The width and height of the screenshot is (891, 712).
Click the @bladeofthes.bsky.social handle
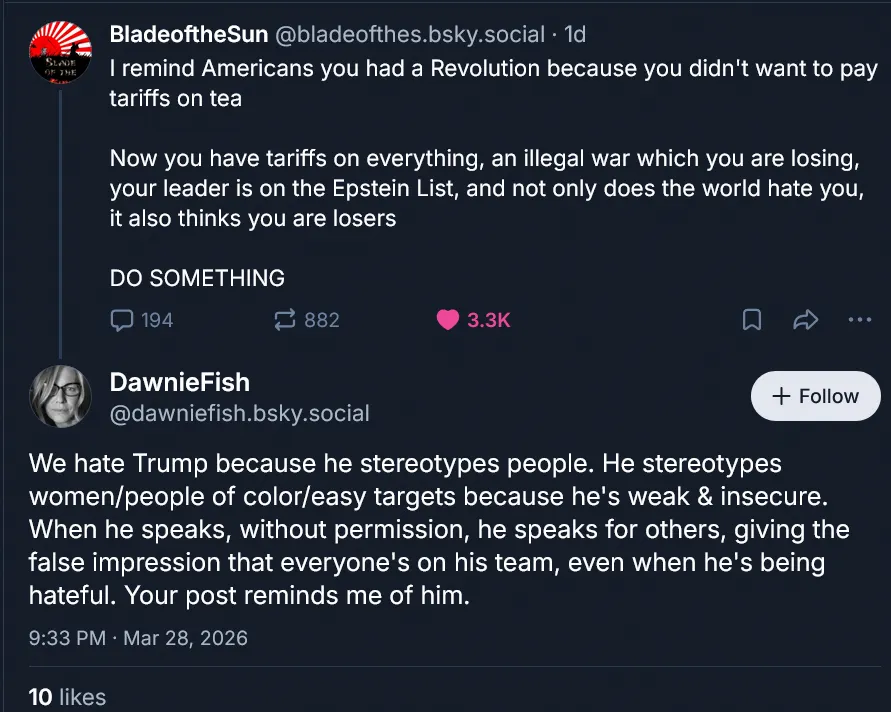click(x=410, y=34)
